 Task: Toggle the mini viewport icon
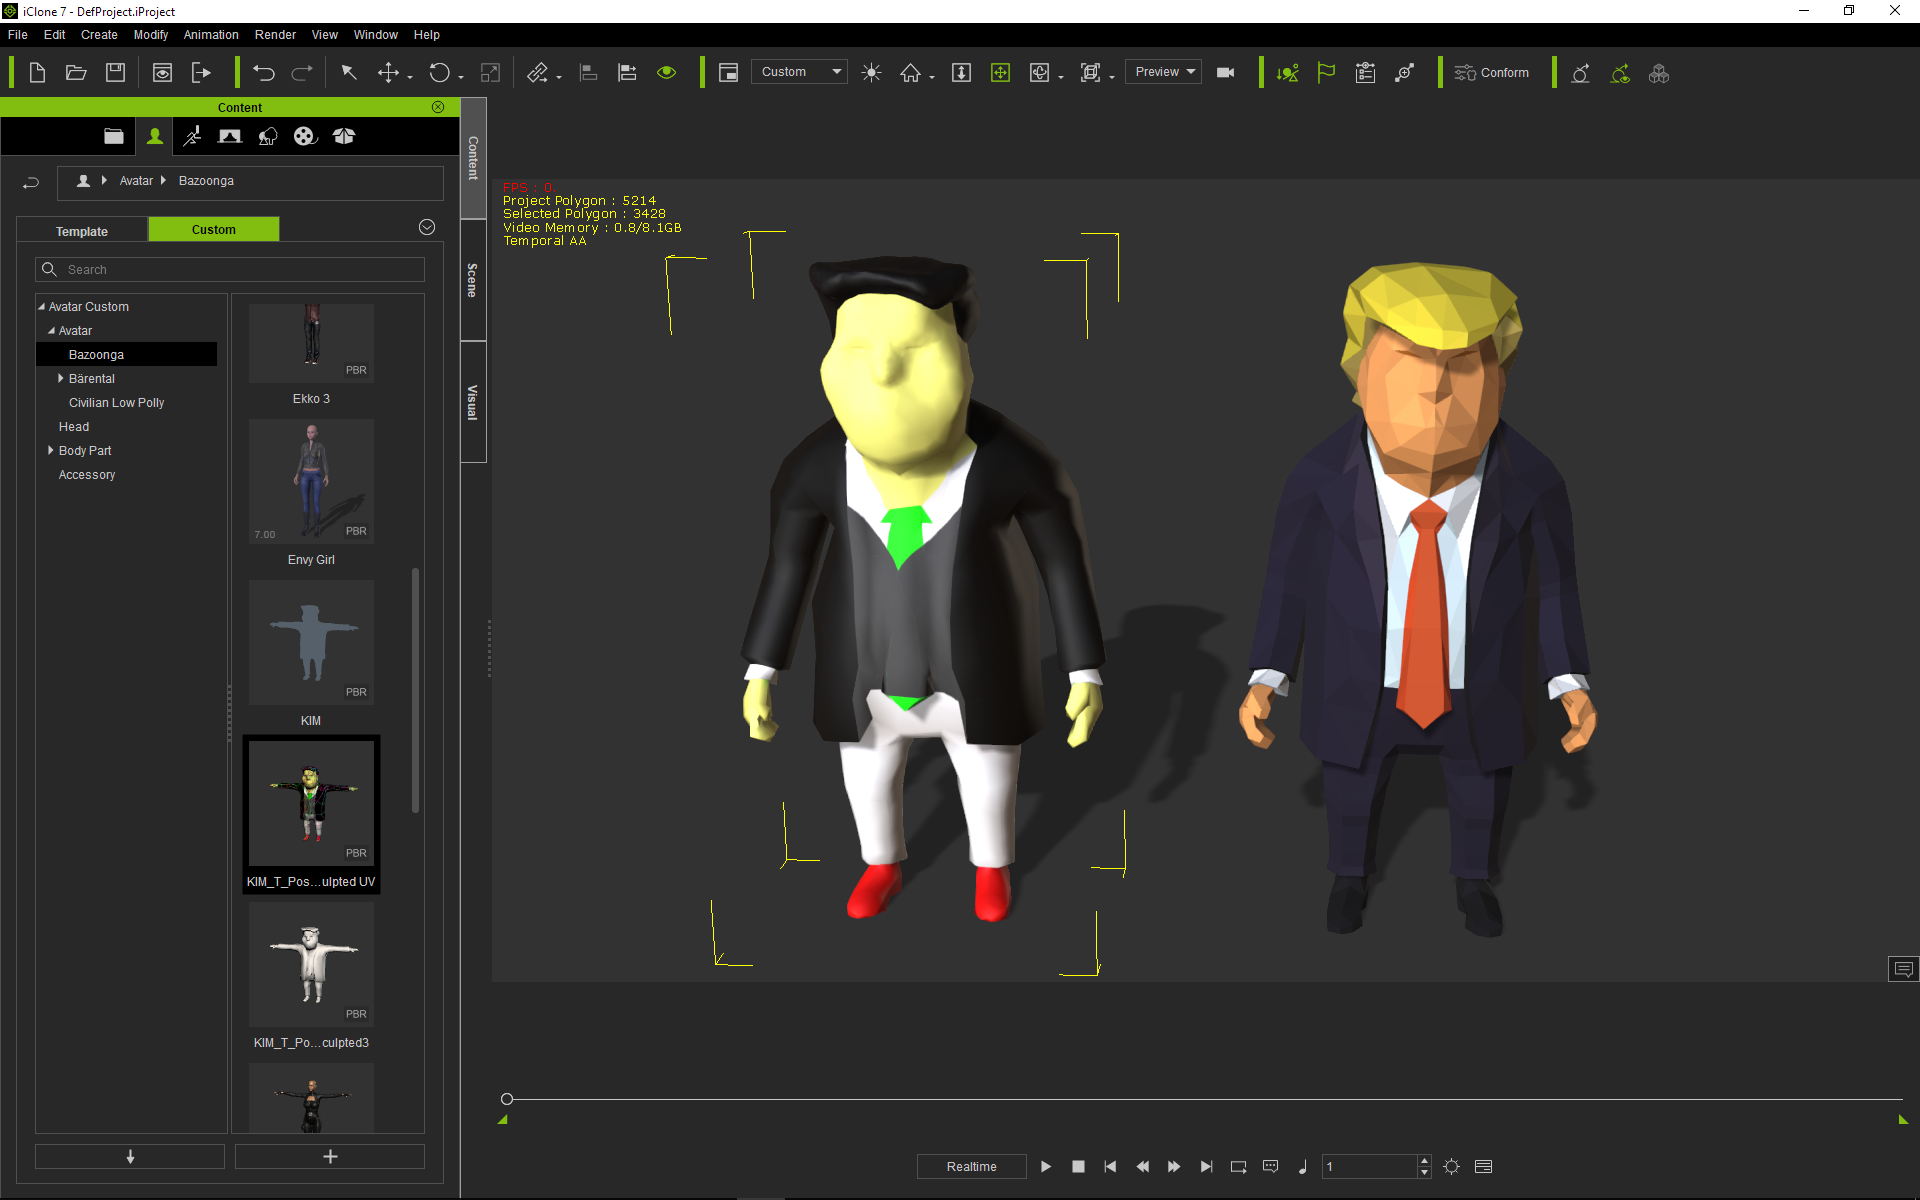(x=728, y=73)
